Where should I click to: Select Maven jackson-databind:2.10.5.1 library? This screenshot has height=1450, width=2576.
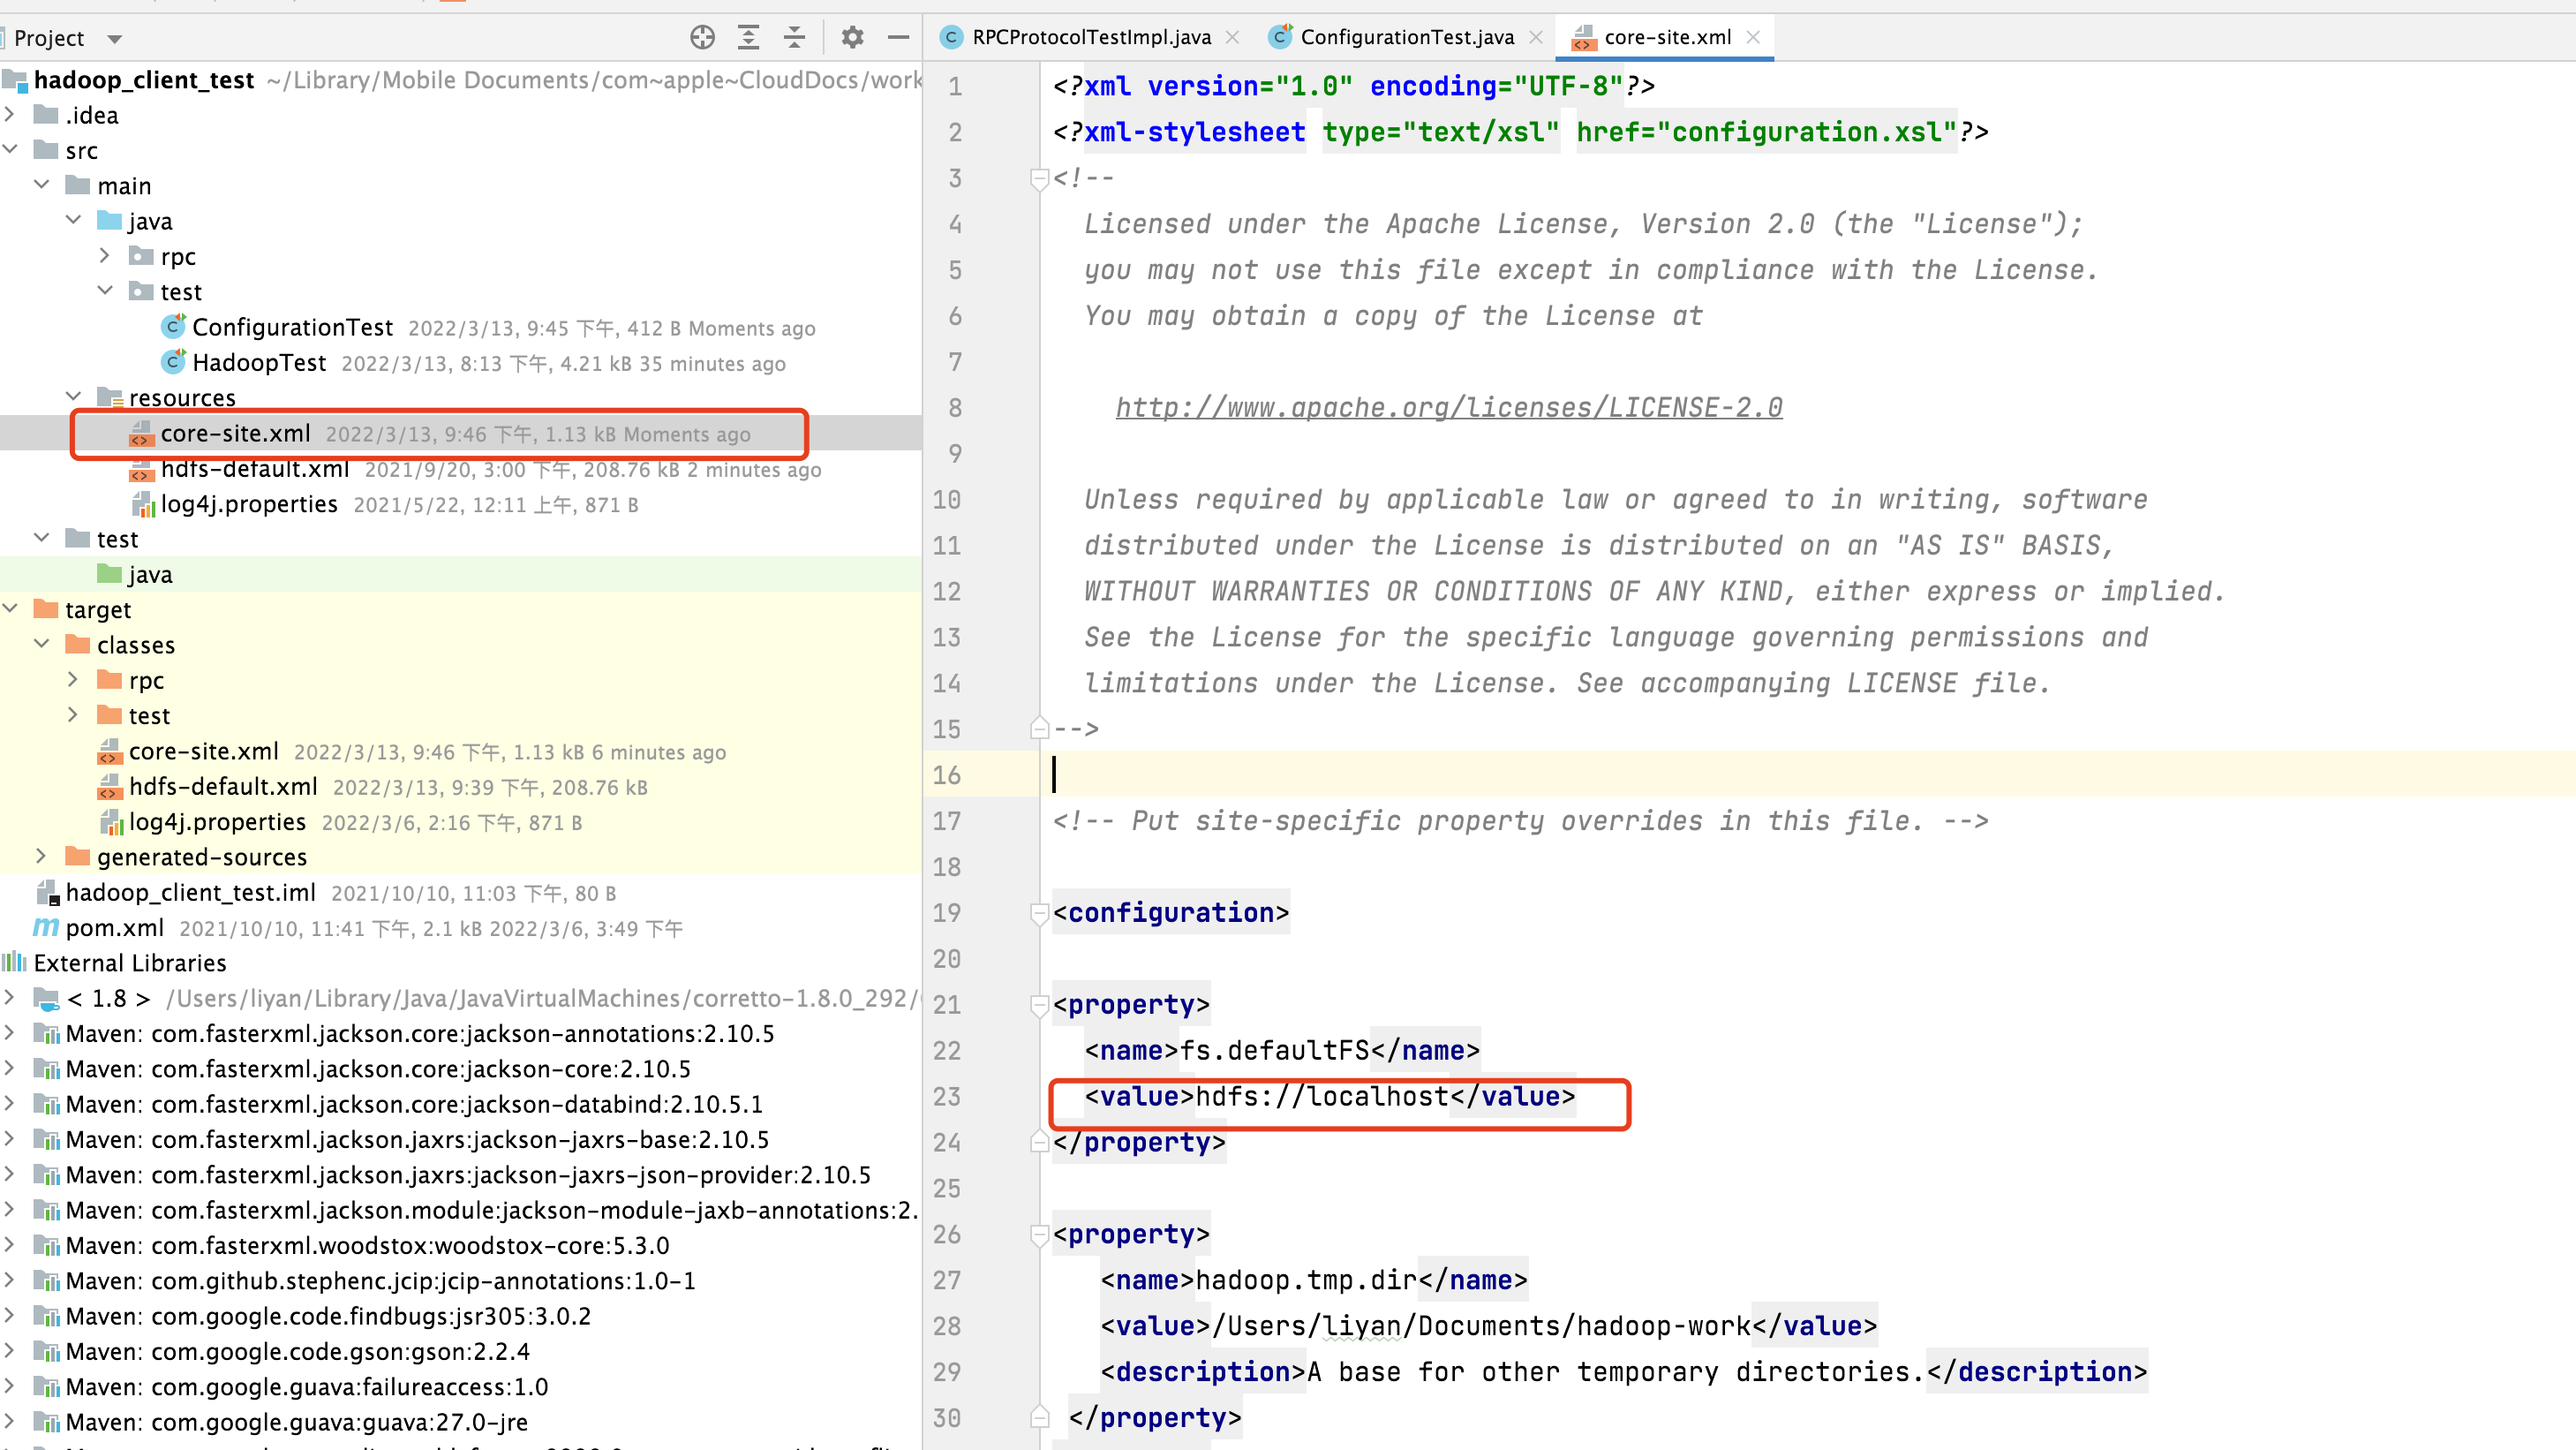pos(414,1104)
